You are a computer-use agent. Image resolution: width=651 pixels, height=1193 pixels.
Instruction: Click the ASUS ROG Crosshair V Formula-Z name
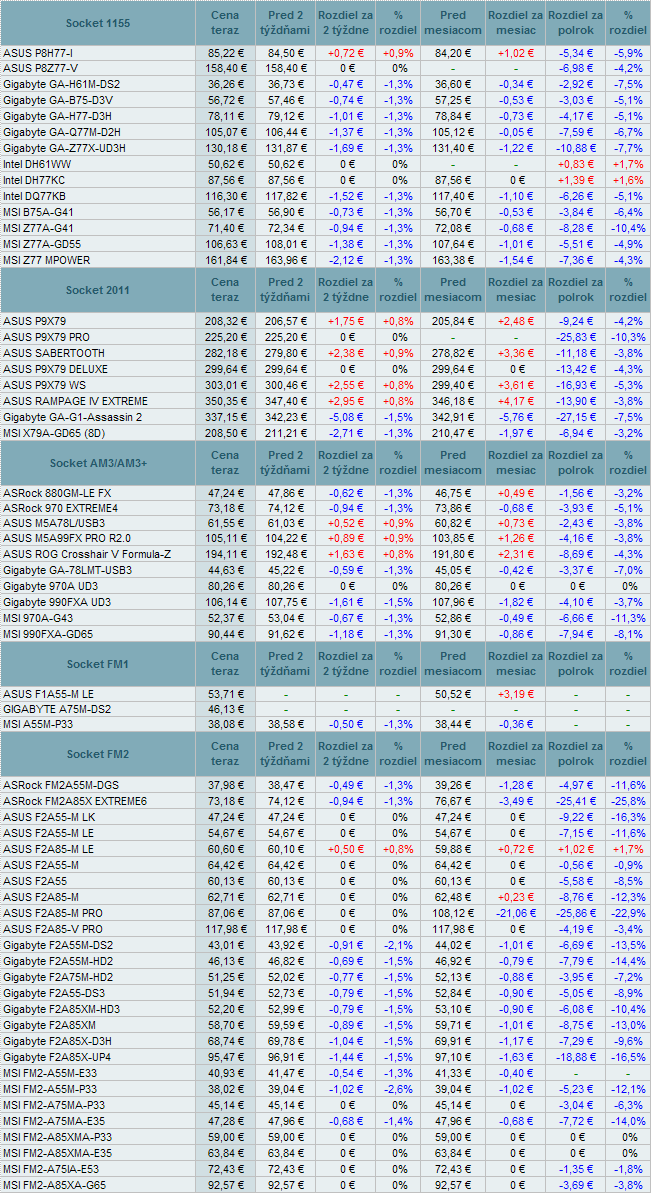pos(87,554)
